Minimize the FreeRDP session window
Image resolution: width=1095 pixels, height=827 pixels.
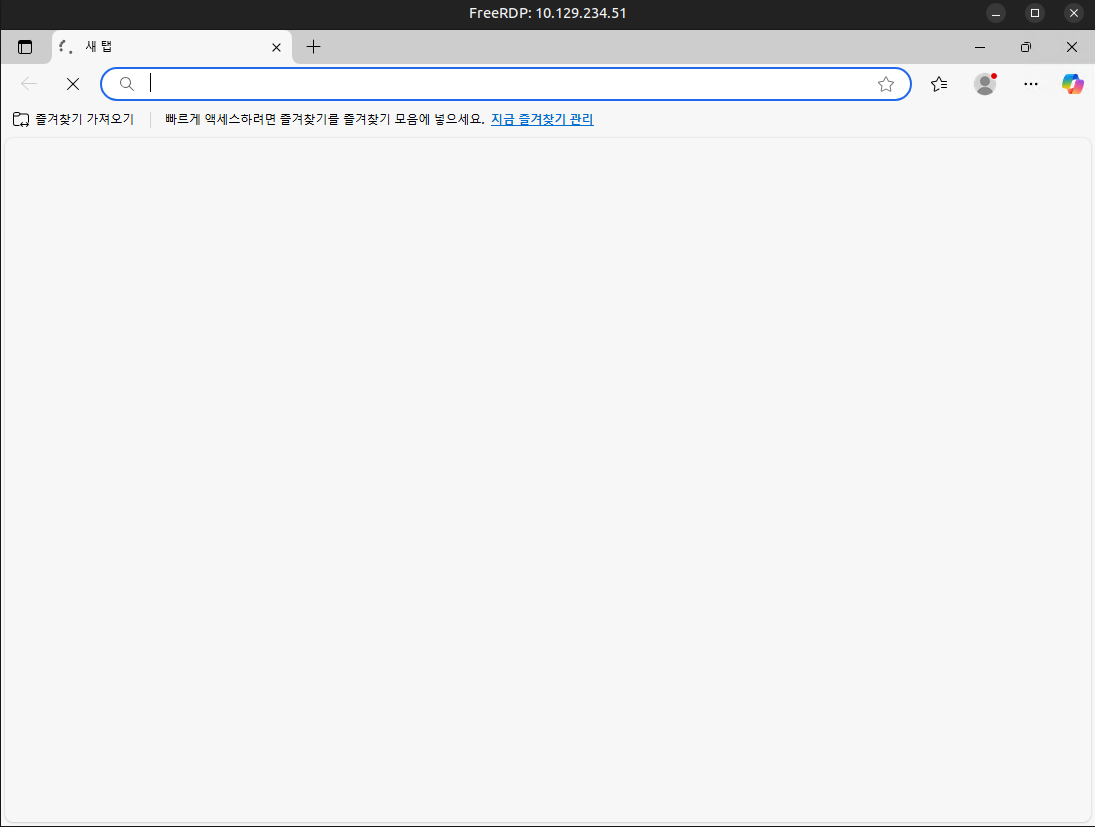coord(996,13)
